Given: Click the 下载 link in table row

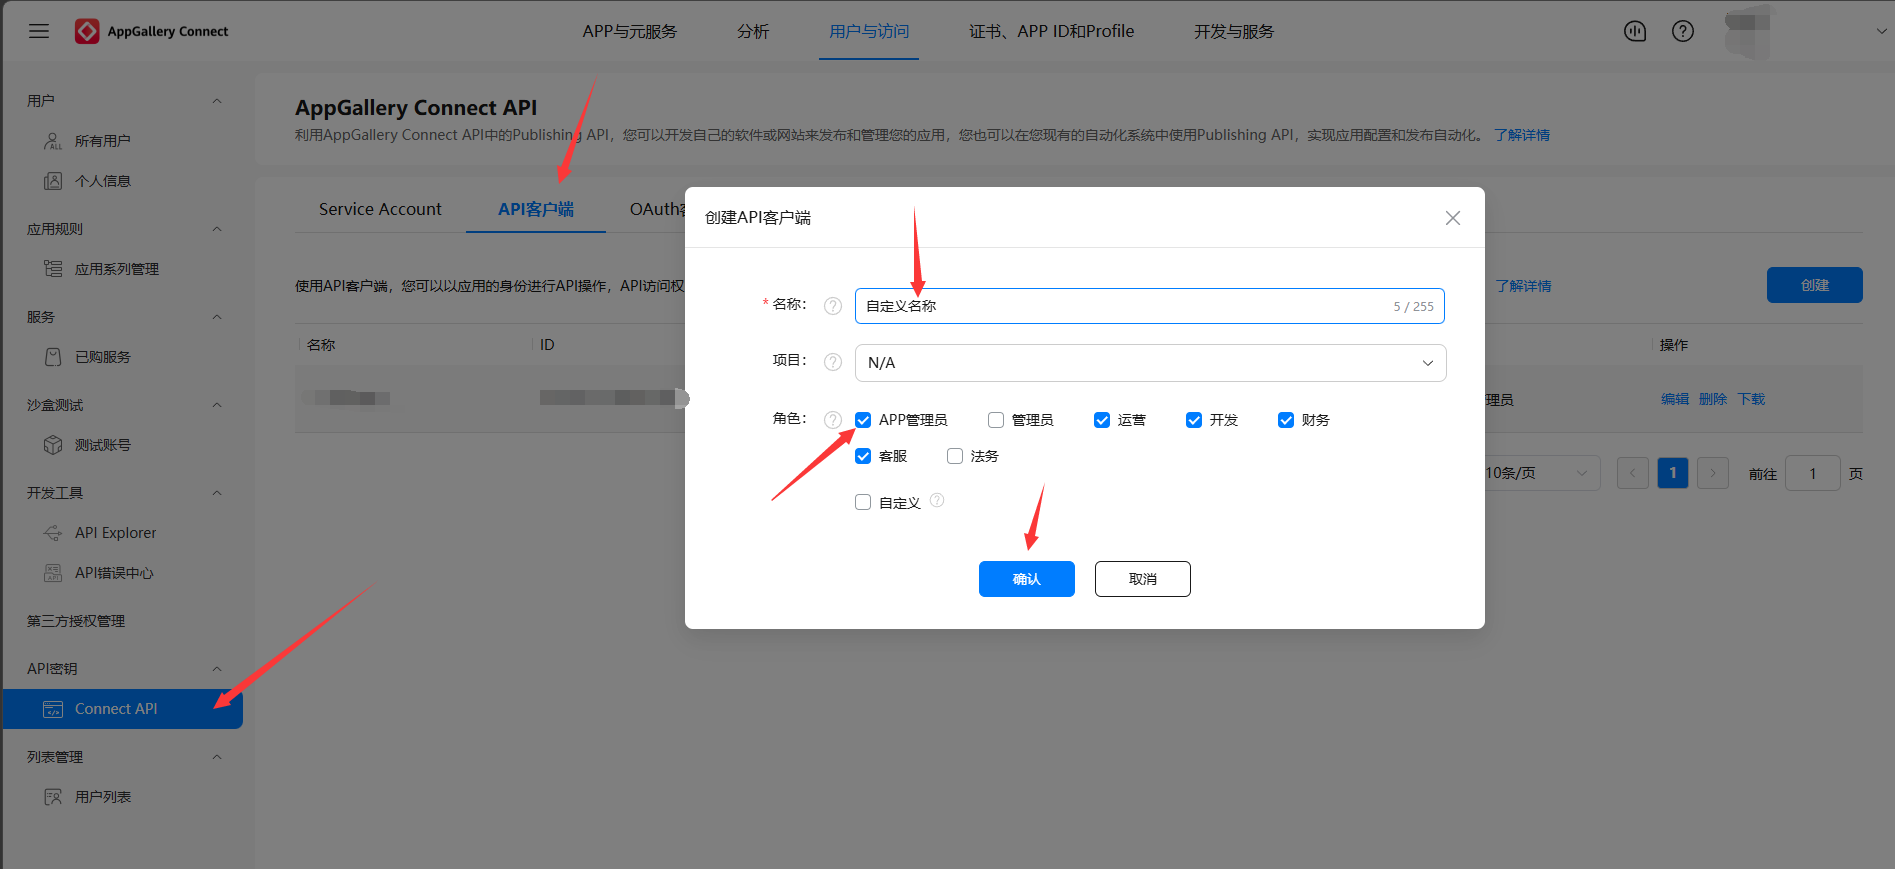Looking at the screenshot, I should point(1752,399).
